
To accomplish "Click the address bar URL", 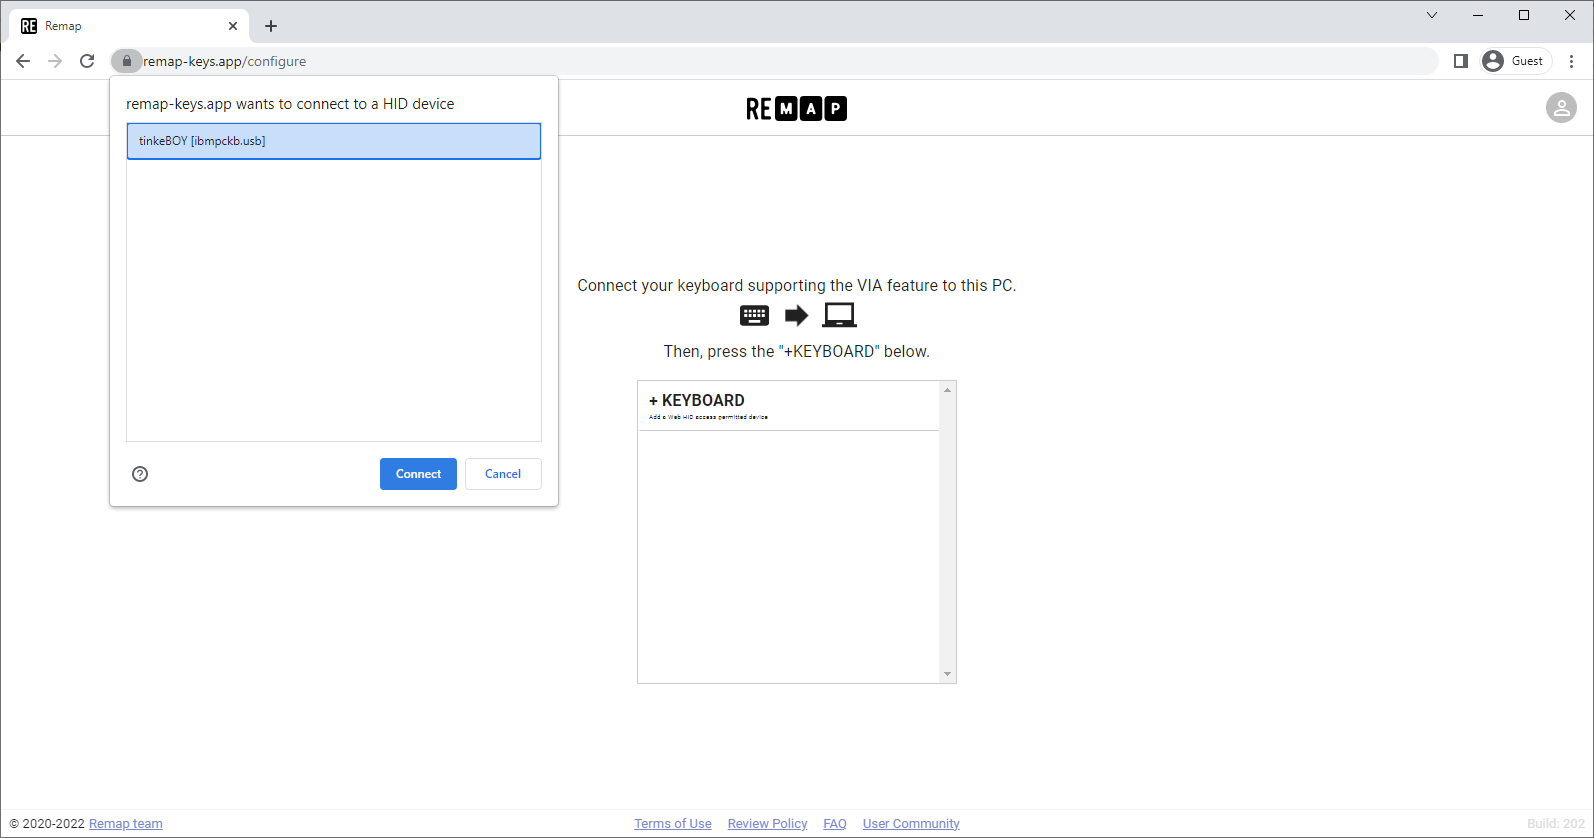I will (225, 61).
